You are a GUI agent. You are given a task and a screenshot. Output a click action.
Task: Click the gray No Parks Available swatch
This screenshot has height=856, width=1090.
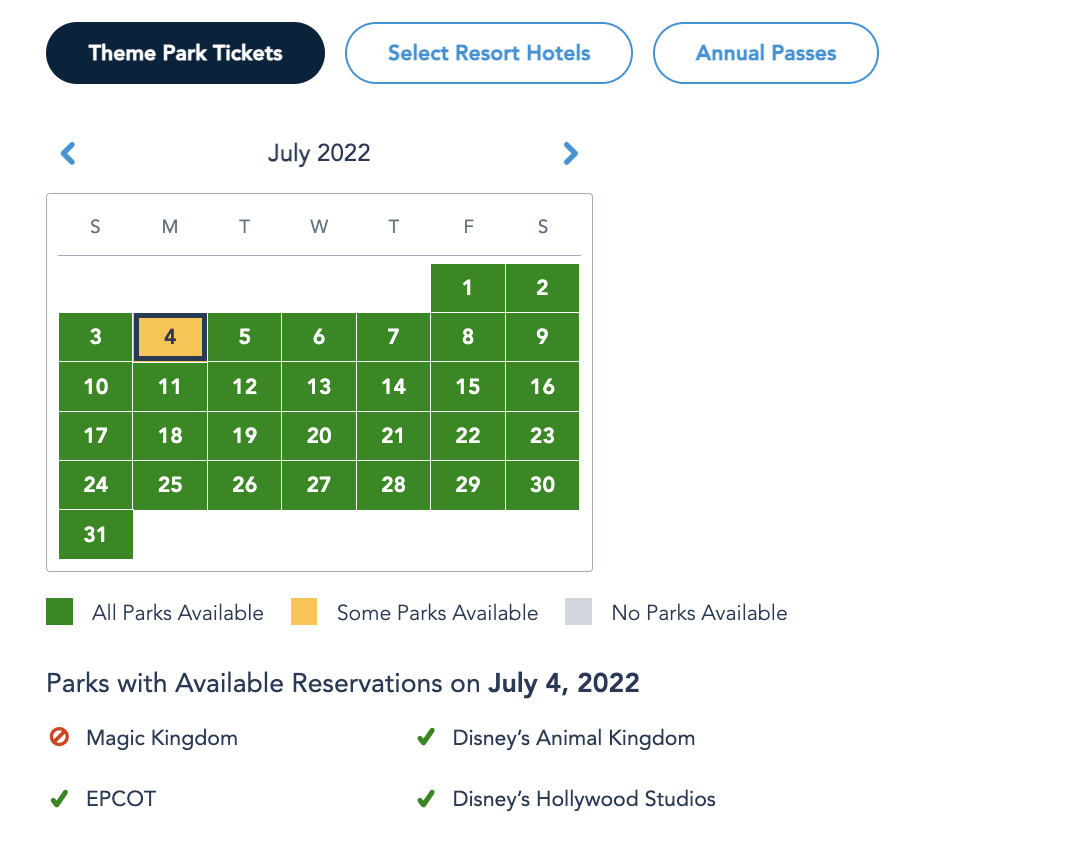[x=578, y=612]
